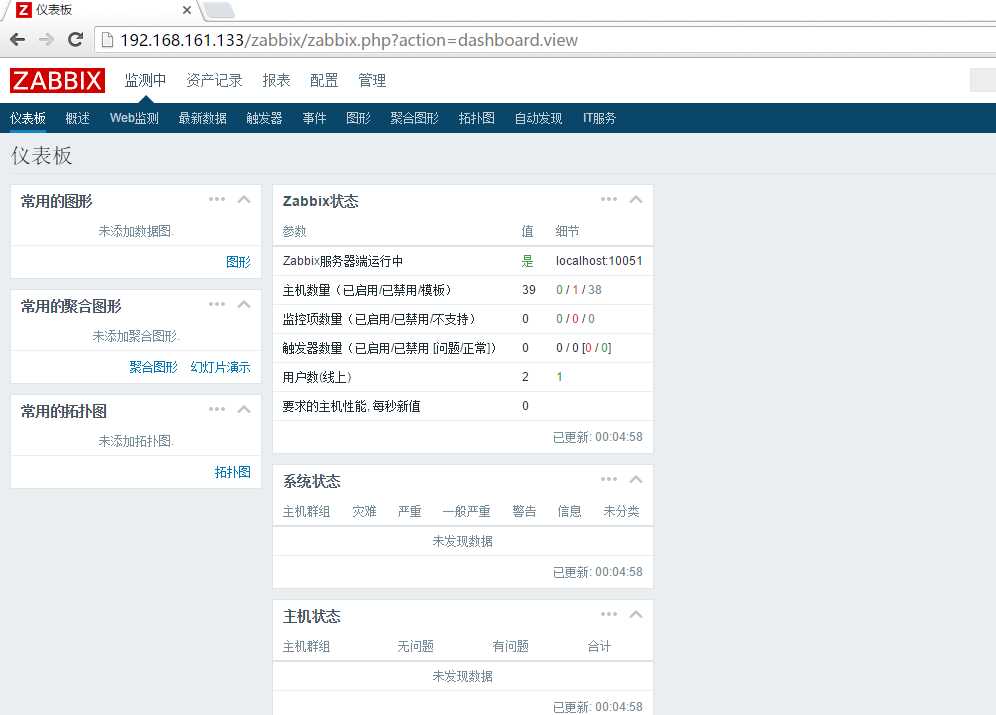The height and width of the screenshot is (715, 996).
Task: Click the 是 server running value
Action: 527,261
